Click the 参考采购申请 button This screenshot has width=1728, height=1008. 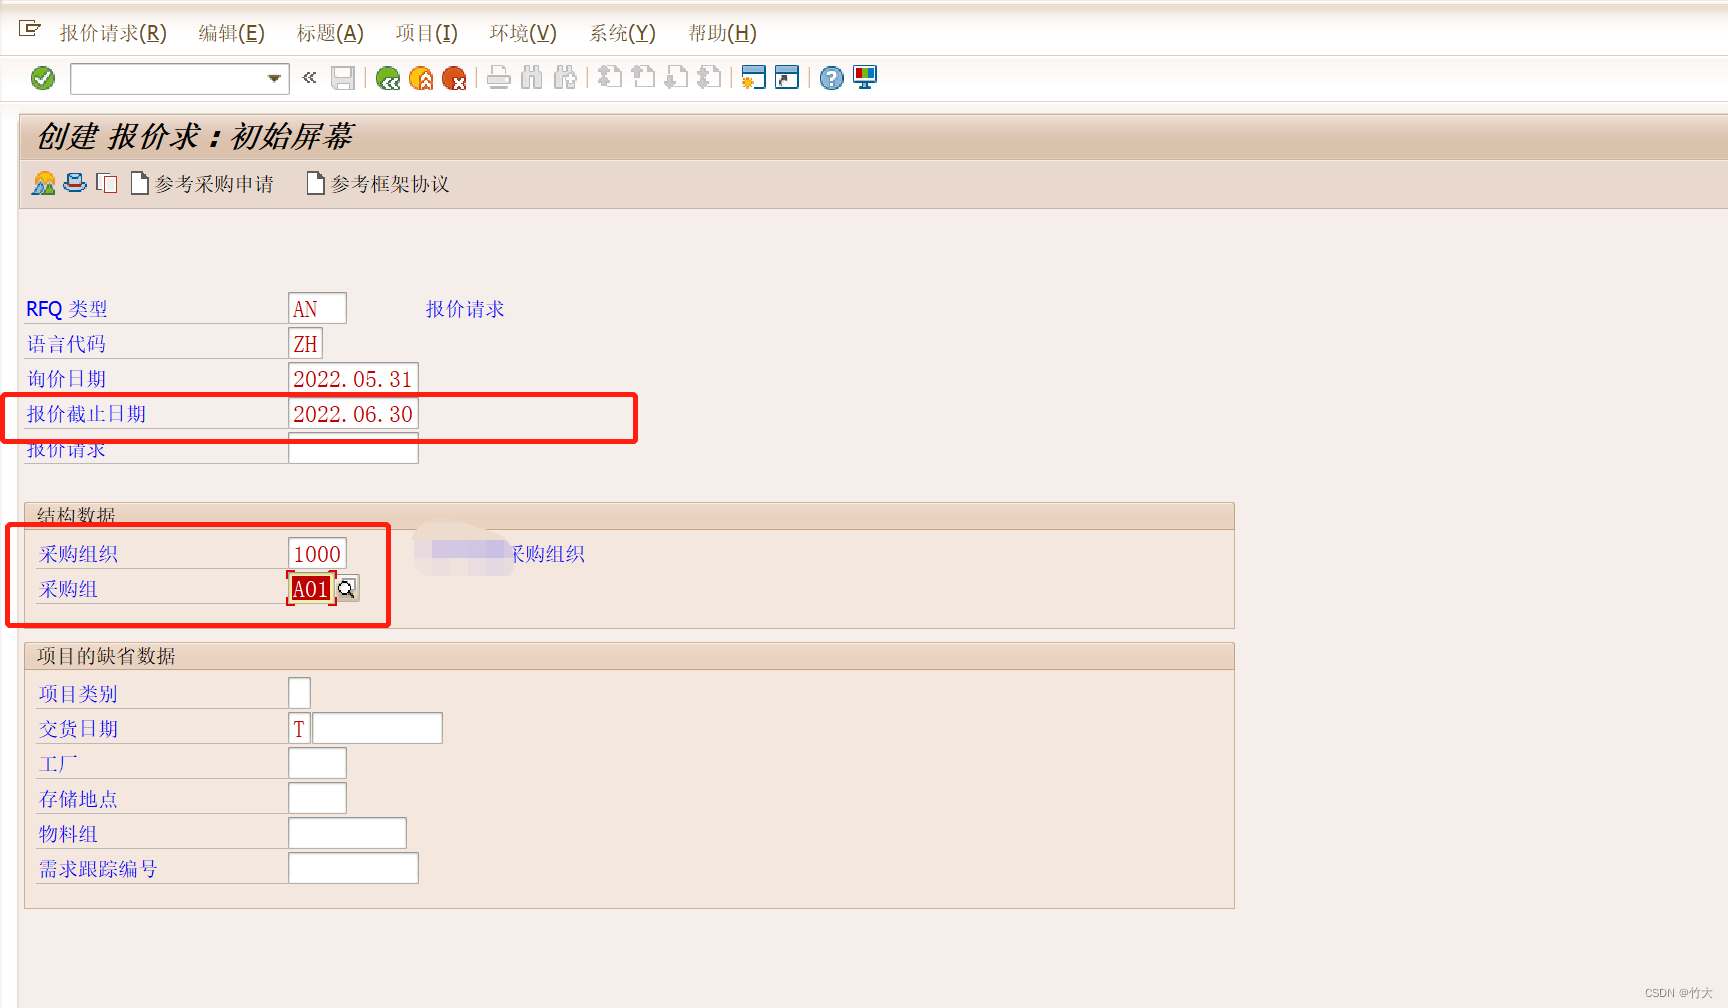click(203, 184)
